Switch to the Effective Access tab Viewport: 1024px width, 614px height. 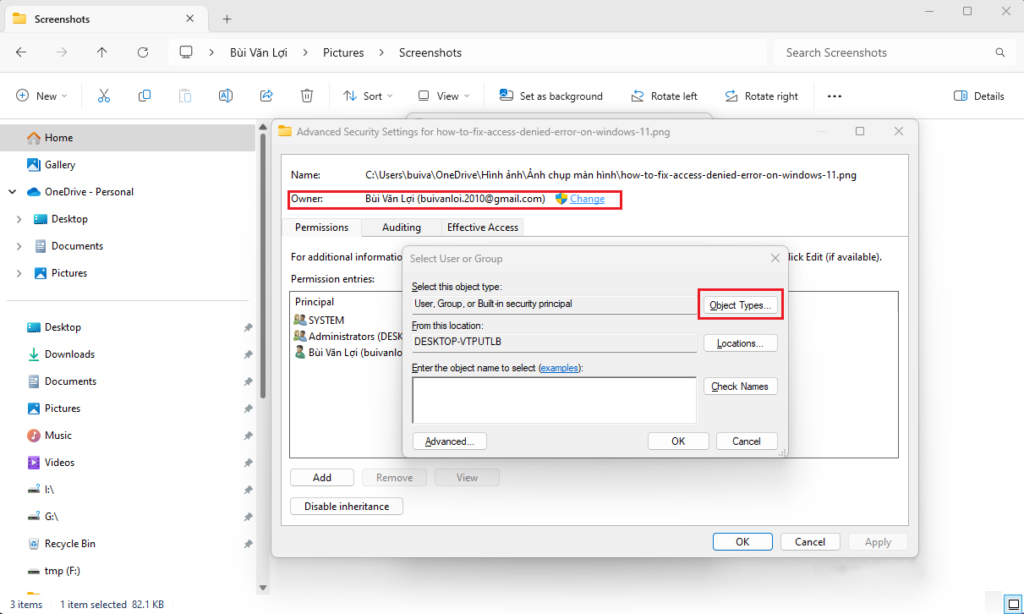(482, 227)
